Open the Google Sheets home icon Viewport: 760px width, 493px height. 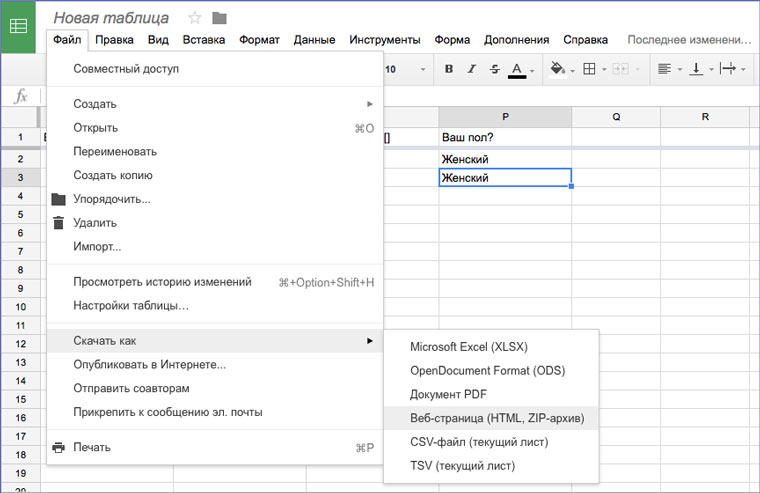pyautogui.click(x=18, y=26)
